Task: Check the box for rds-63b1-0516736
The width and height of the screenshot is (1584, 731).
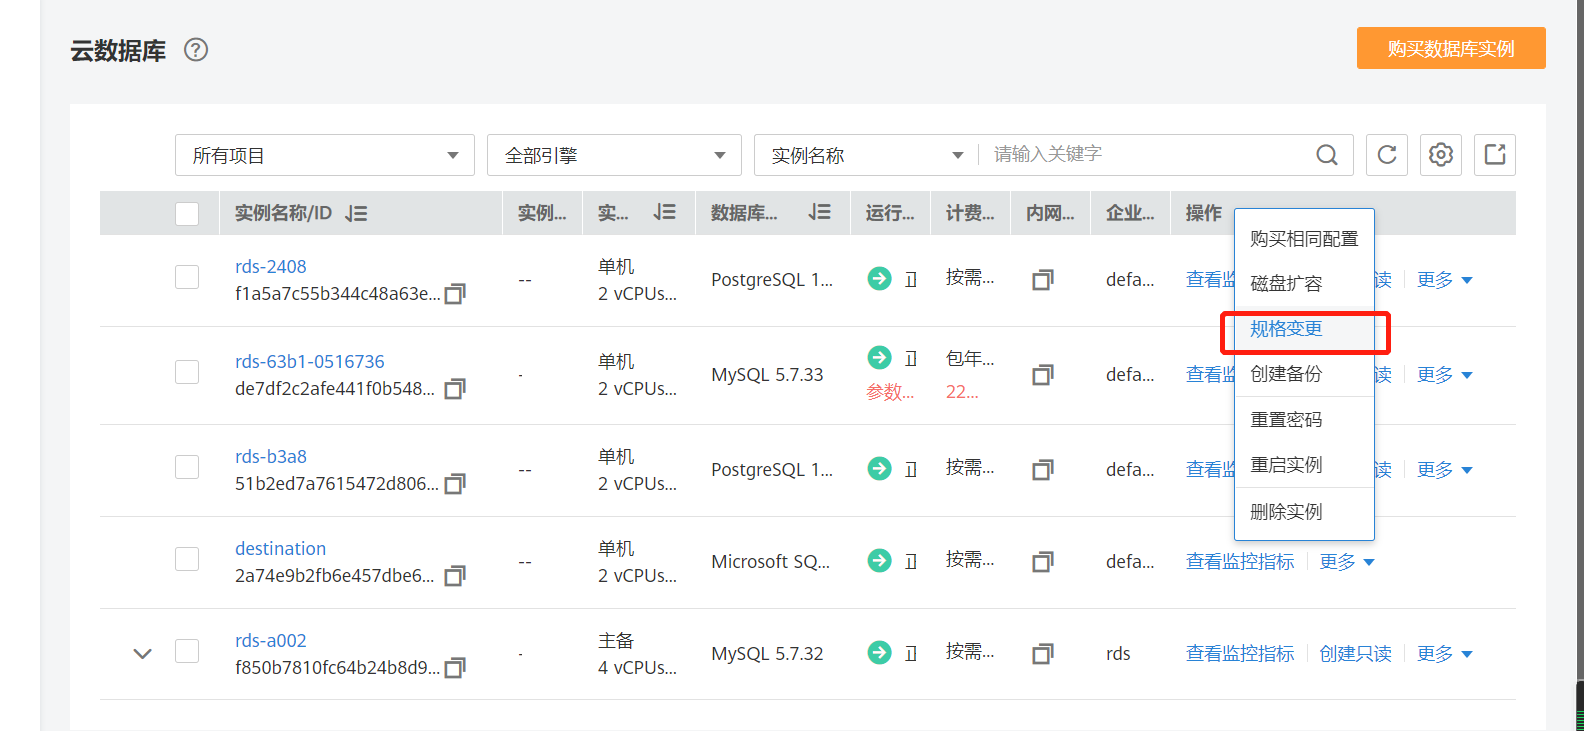Action: pyautogui.click(x=187, y=372)
